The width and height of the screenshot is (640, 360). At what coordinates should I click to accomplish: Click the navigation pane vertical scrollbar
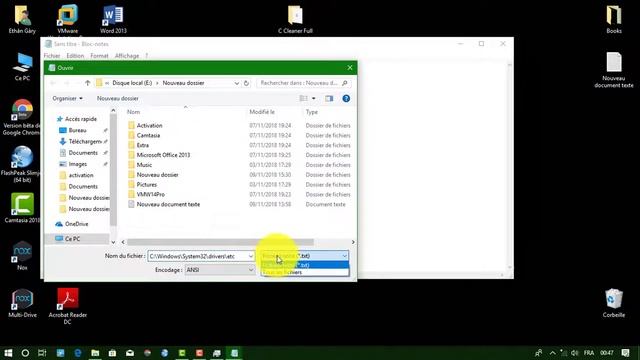pos(113,171)
